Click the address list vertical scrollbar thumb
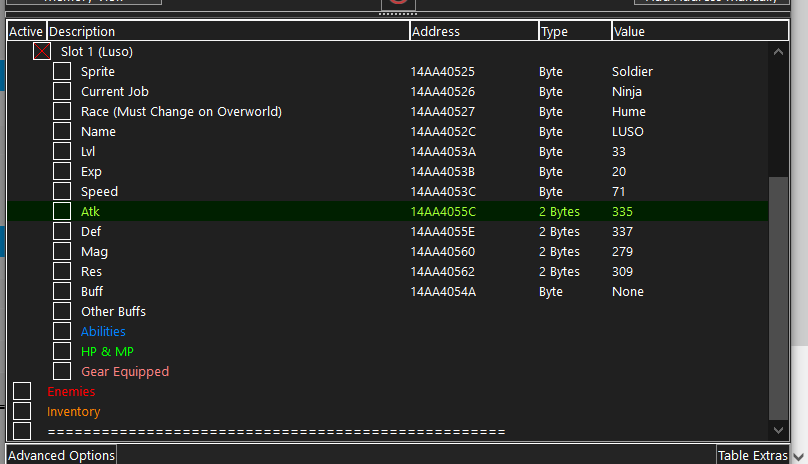The width and height of the screenshot is (808, 464). (x=779, y=300)
